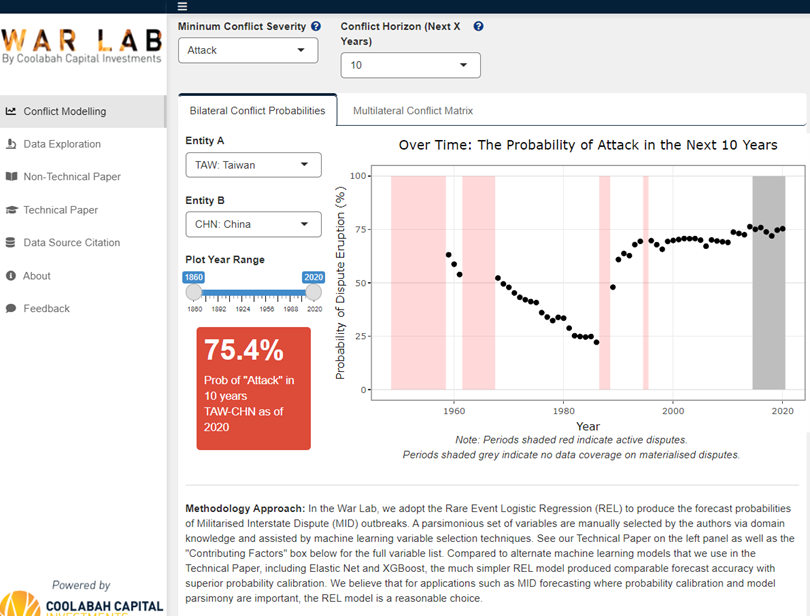Click the Technical Paper graduation cap icon

tap(11, 210)
